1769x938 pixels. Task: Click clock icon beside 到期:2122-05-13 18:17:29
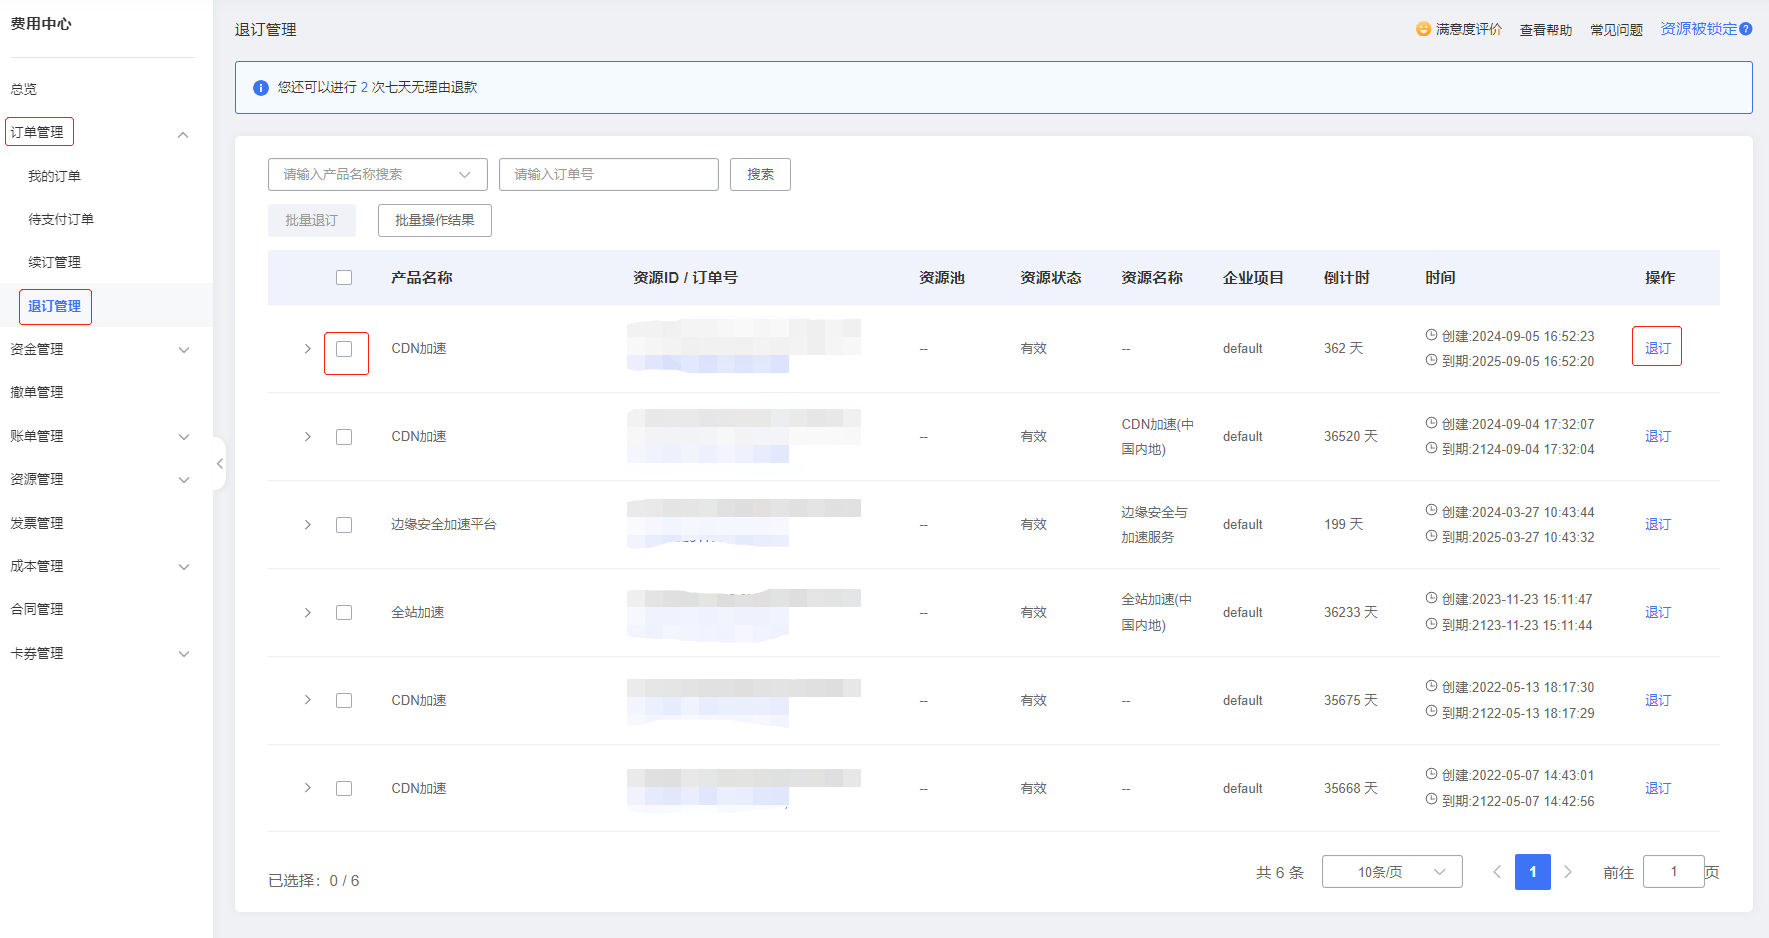click(1431, 712)
